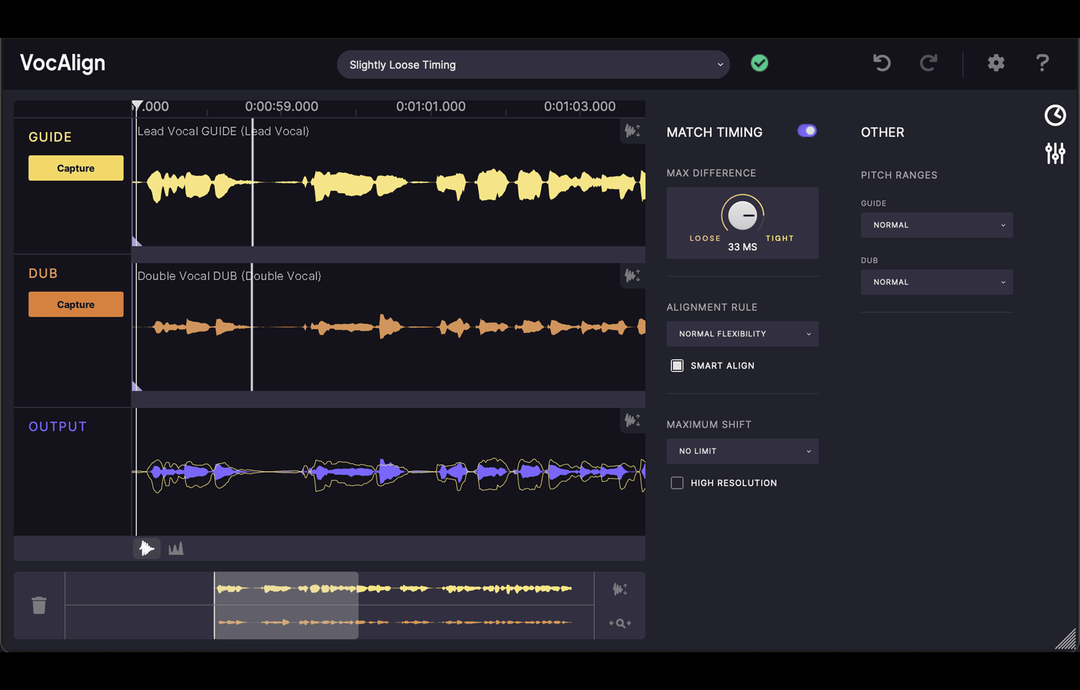Click the playhead marker on timeline ruler
This screenshot has height=690, width=1080.
137,105
